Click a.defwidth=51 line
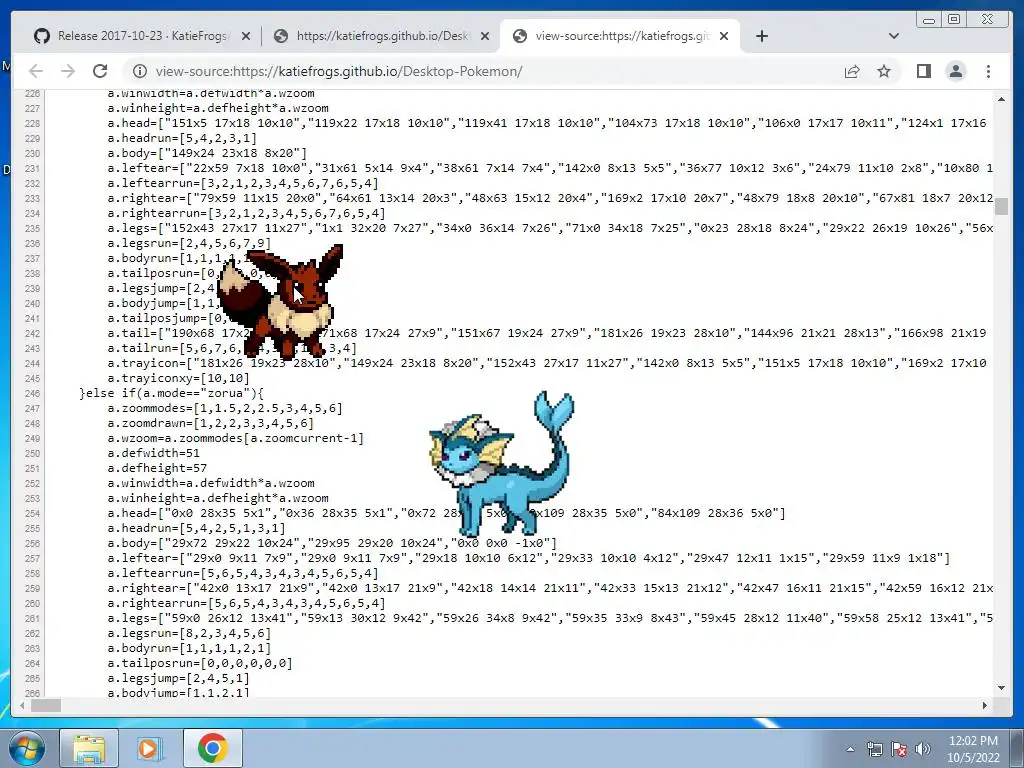Screen dimensions: 1024x768 click(154, 453)
